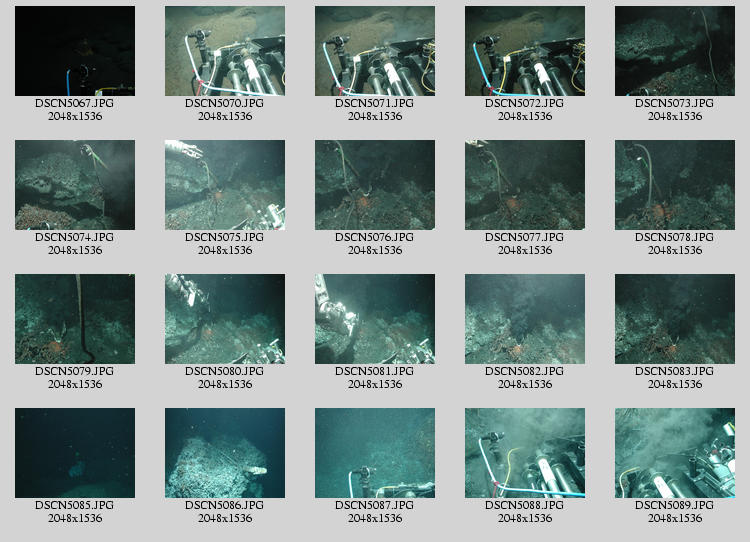Click the DSCN5086.JPG filename text
This screenshot has width=750, height=542.
click(x=224, y=505)
